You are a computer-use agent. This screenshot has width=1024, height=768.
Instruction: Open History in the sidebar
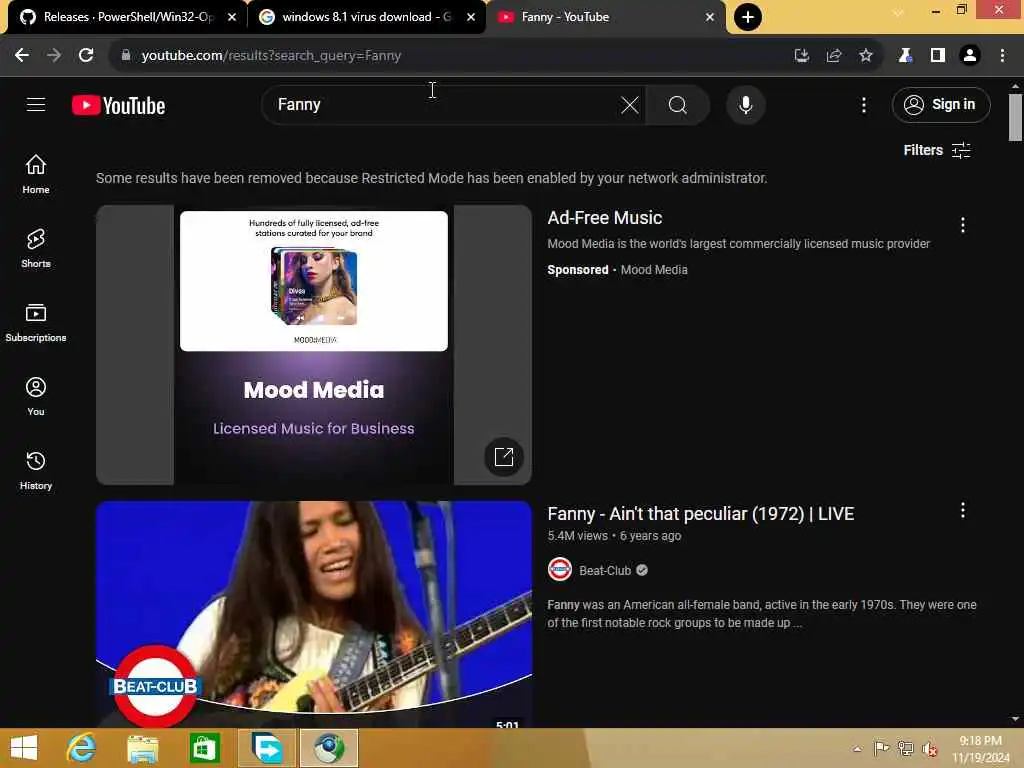click(36, 470)
